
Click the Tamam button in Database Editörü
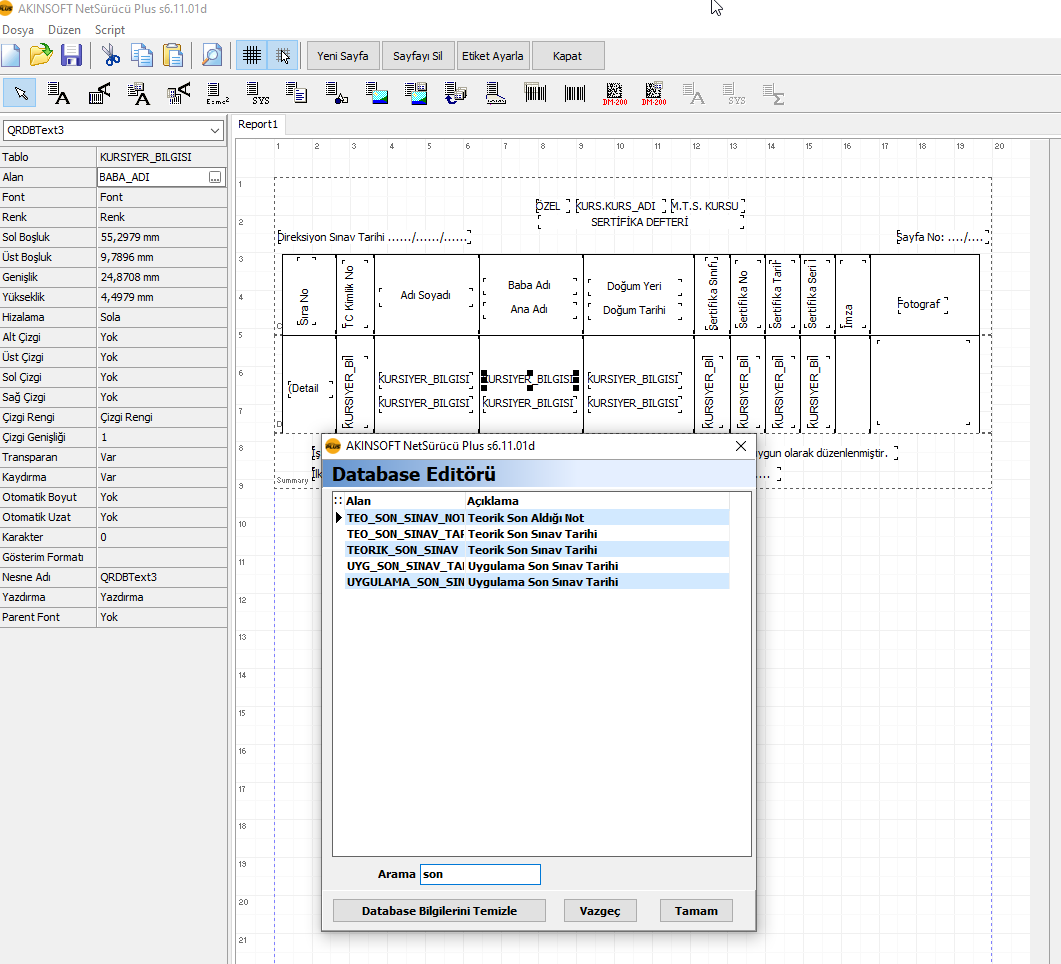[695, 910]
